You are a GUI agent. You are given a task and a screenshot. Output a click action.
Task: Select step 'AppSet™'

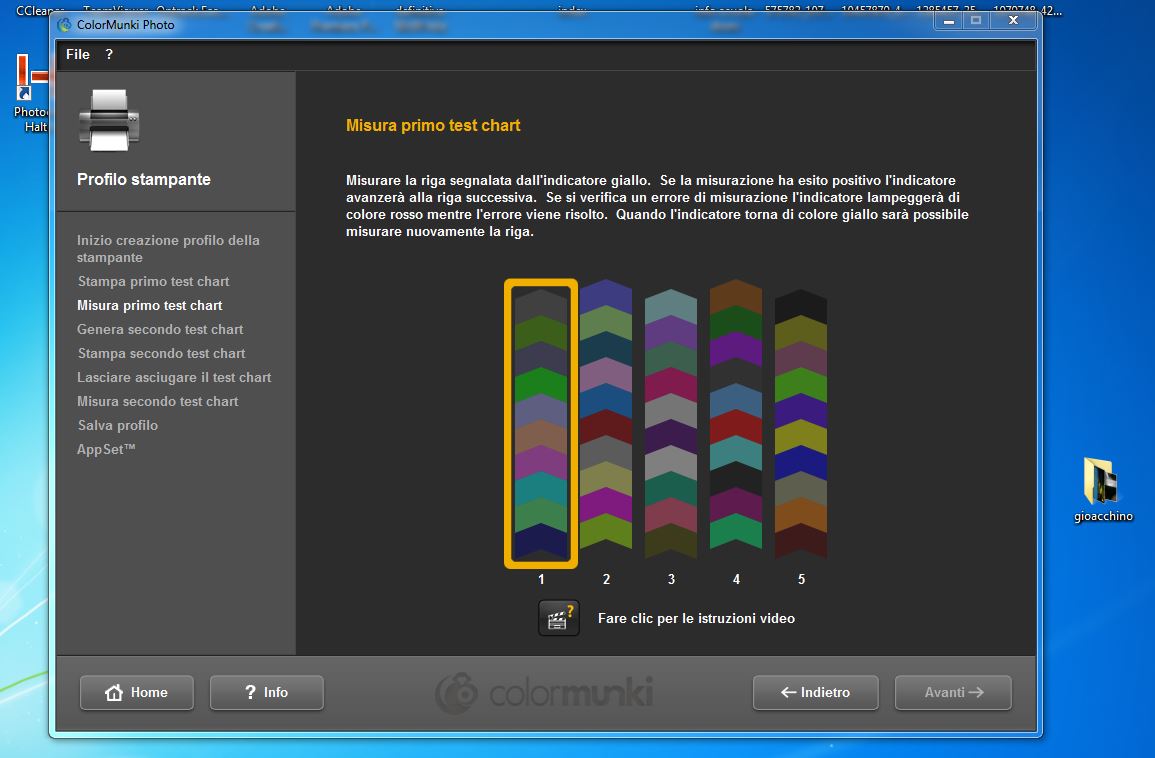106,449
